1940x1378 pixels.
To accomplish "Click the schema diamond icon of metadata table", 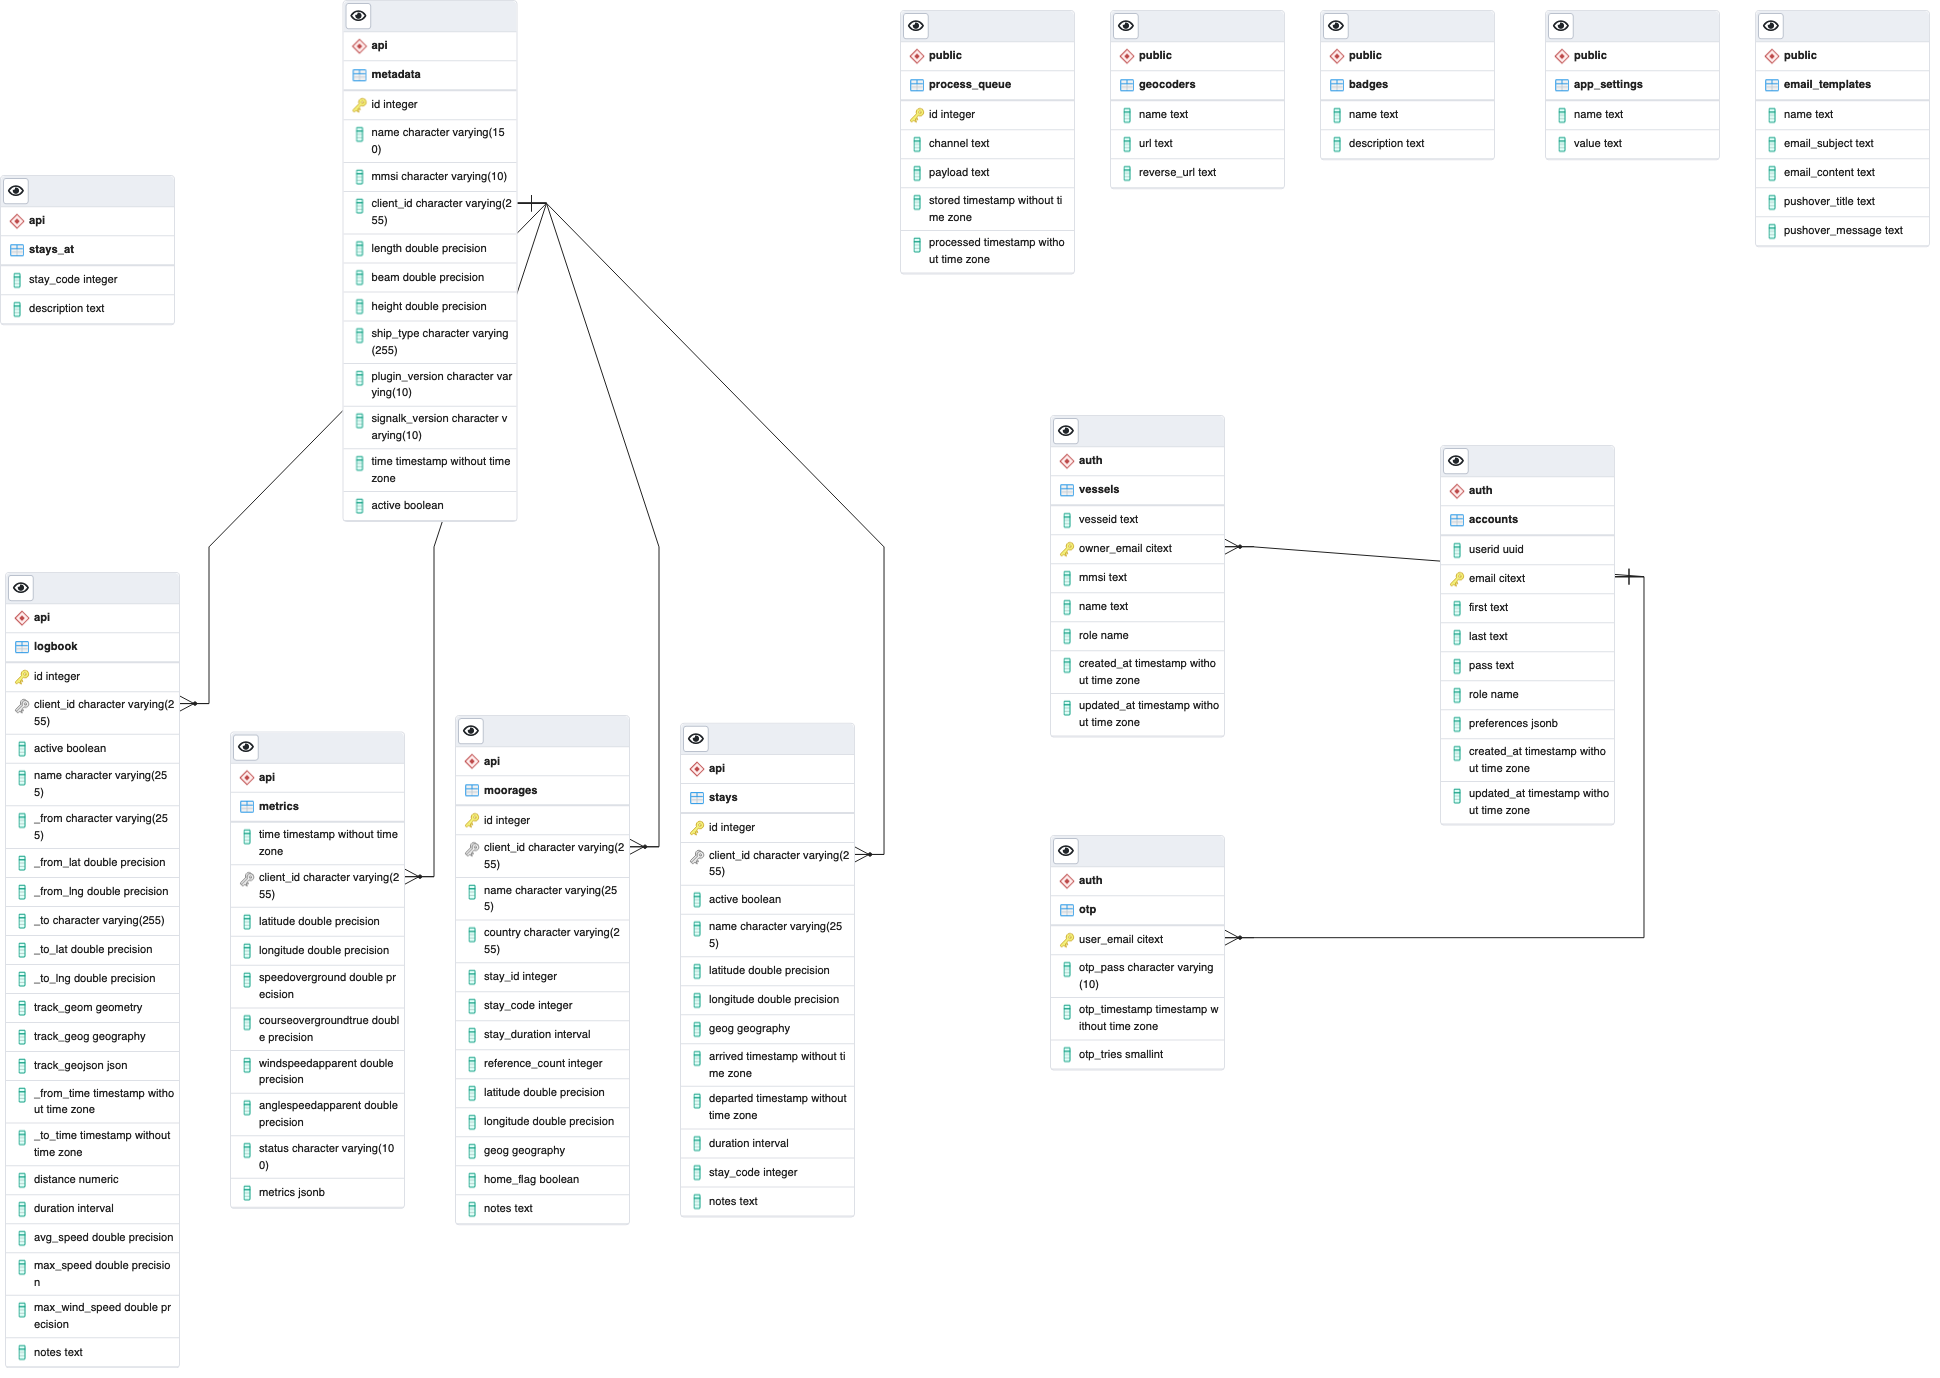I will click(359, 46).
